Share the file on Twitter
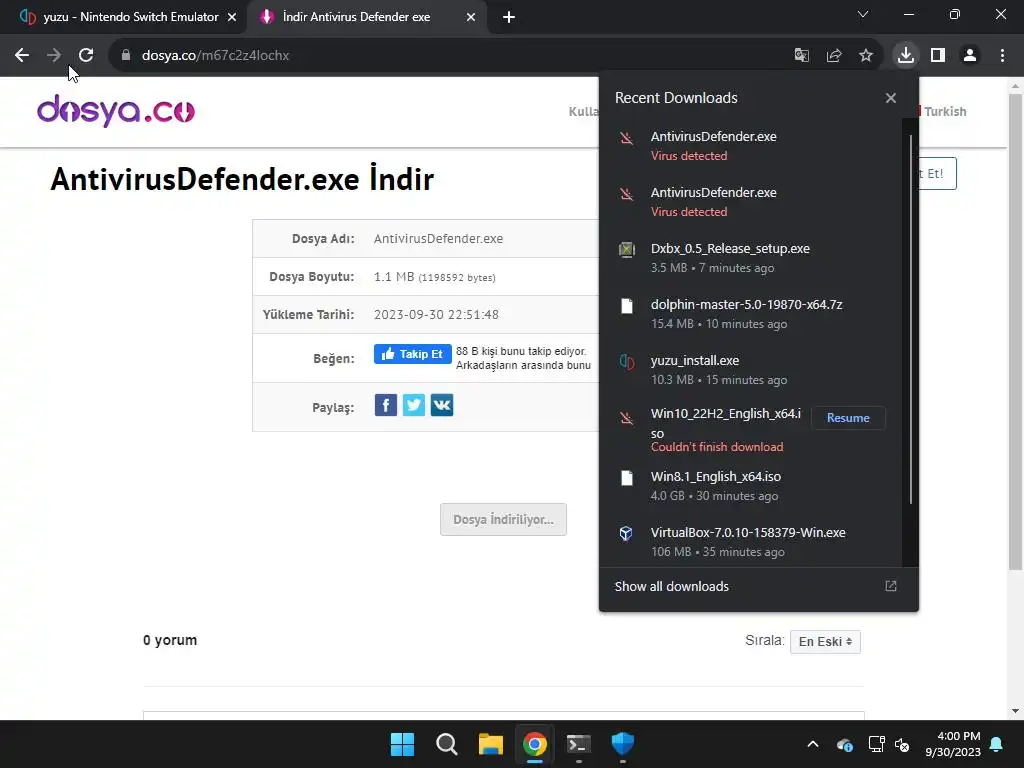Screen dimensions: 1024x768 (414, 405)
